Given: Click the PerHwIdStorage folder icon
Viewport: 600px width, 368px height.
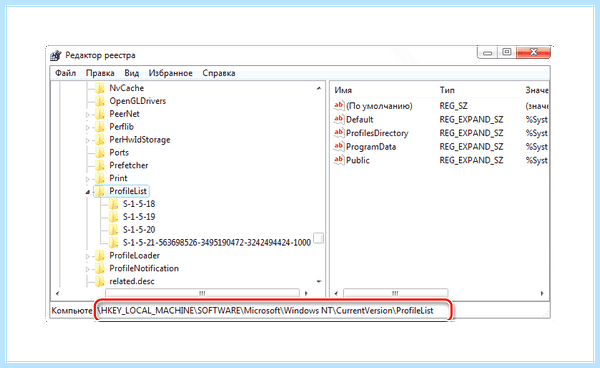Looking at the screenshot, I should 100,140.
